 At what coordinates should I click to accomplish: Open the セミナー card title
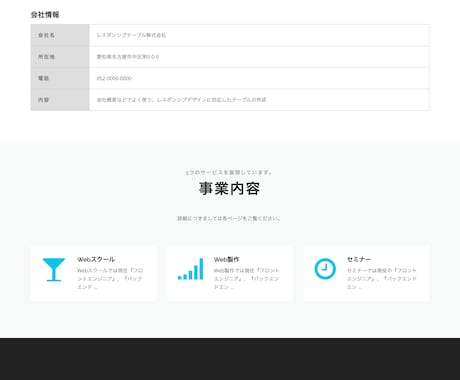point(359,259)
